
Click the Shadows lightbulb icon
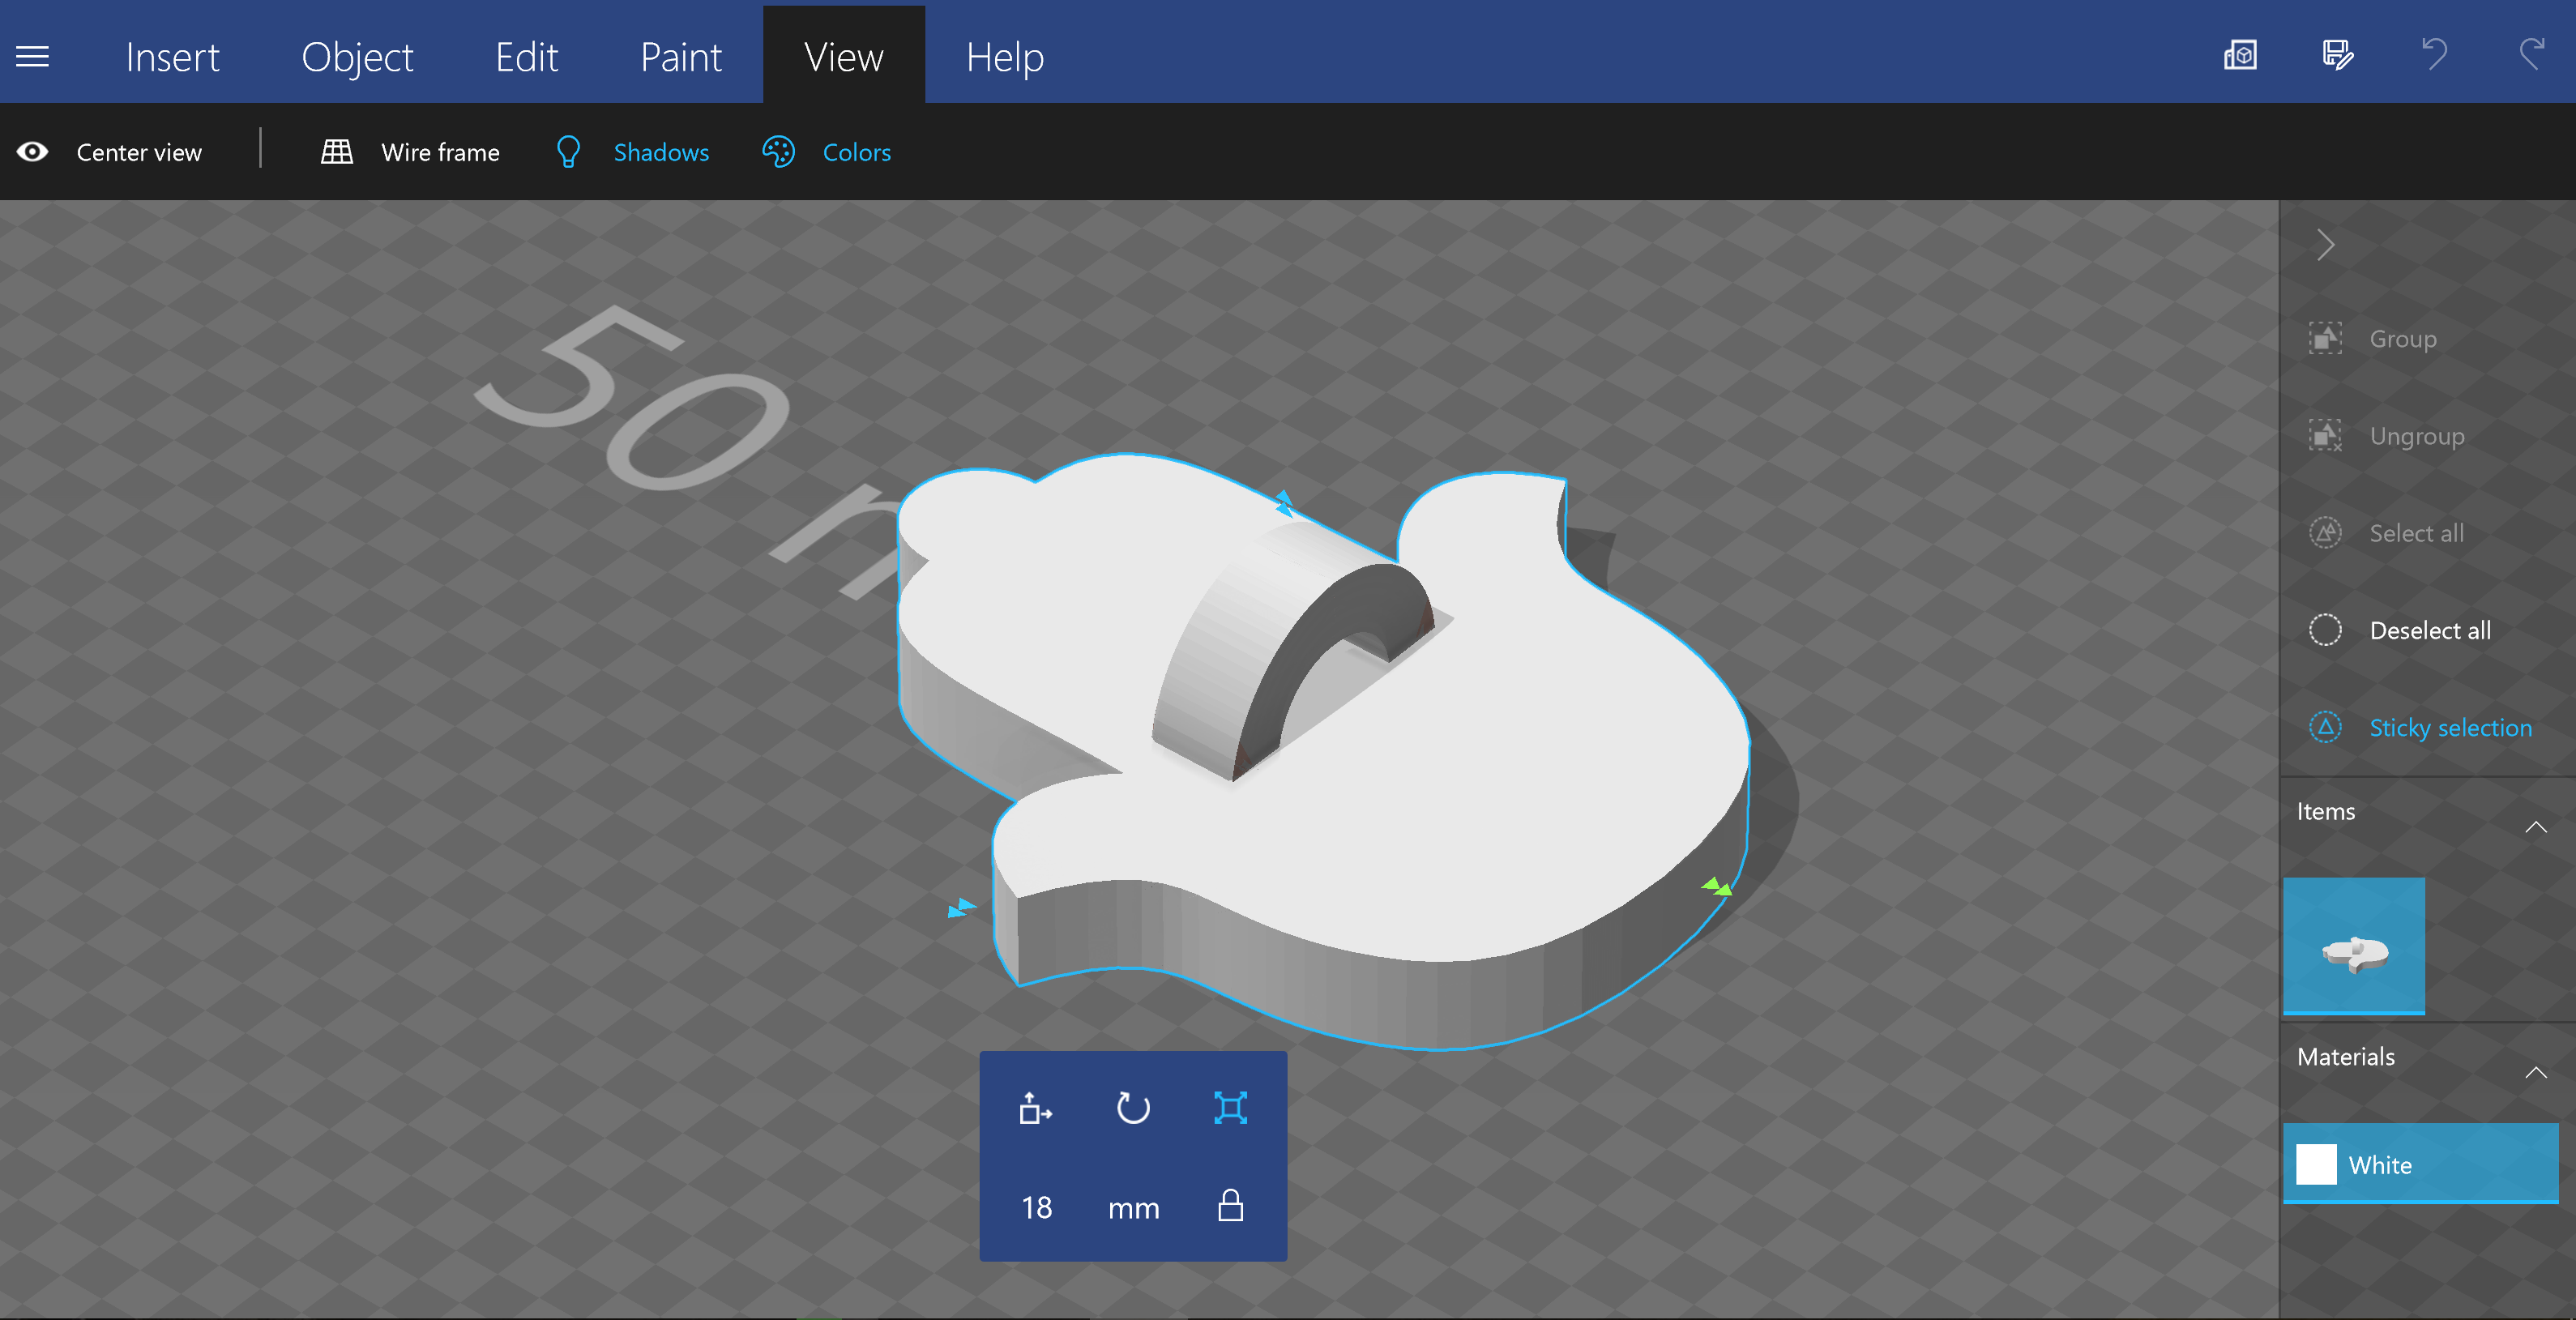[x=568, y=152]
